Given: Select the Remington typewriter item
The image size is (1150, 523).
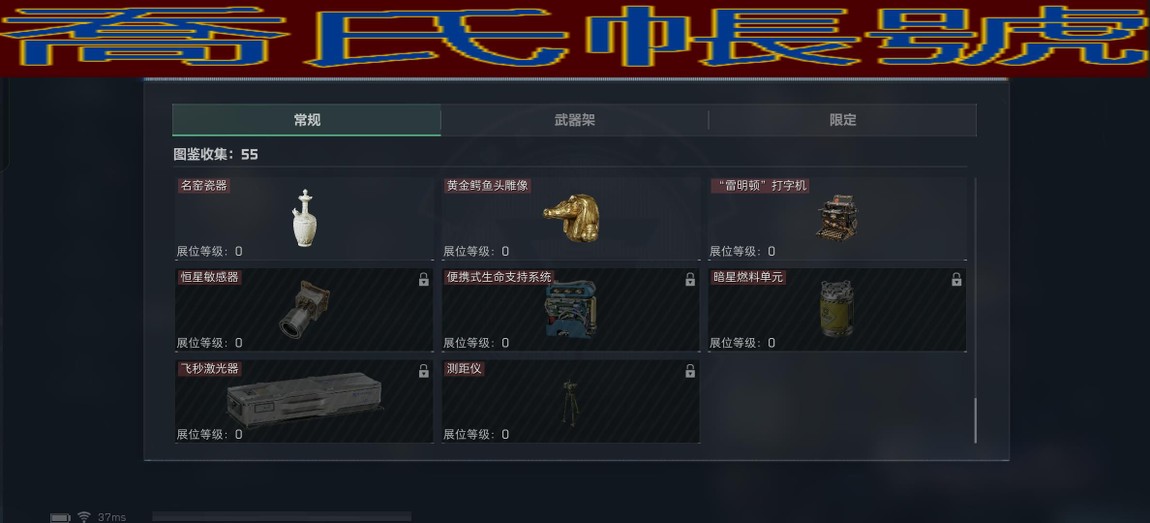Looking at the screenshot, I should 837,218.
